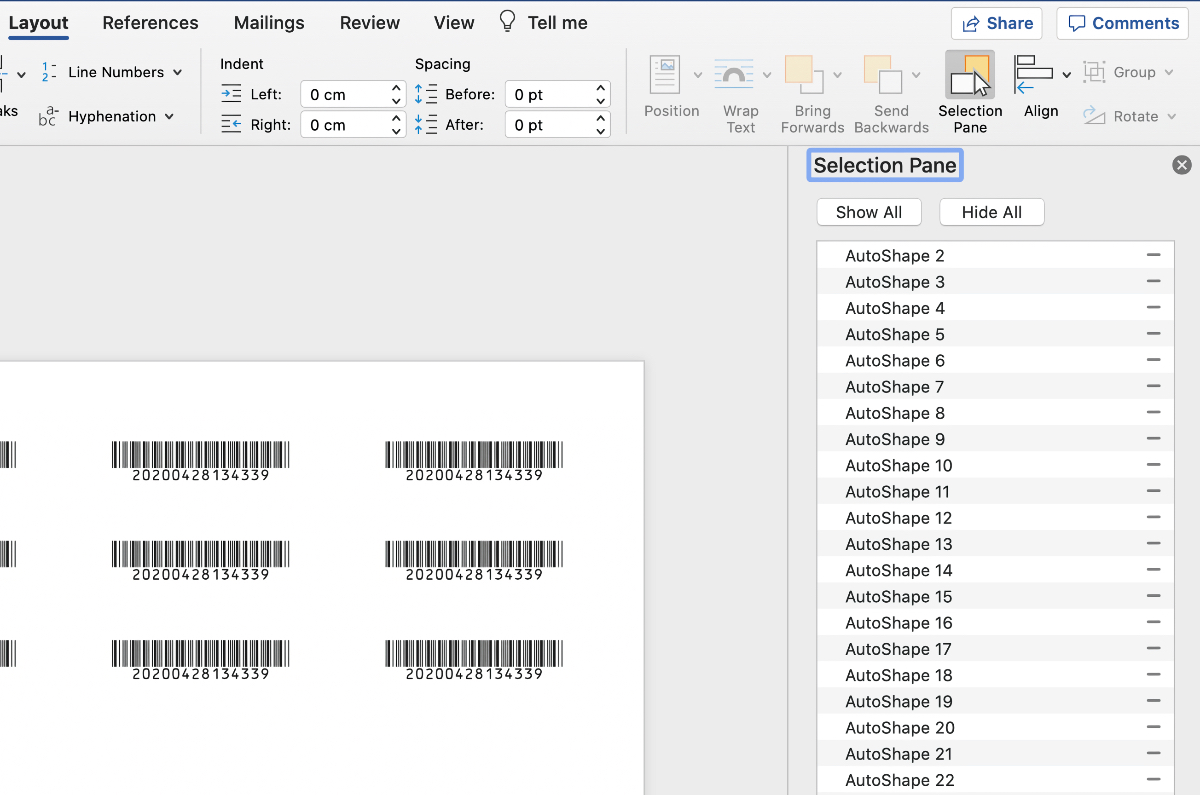Open the Align dropdown arrow

pos(1066,75)
